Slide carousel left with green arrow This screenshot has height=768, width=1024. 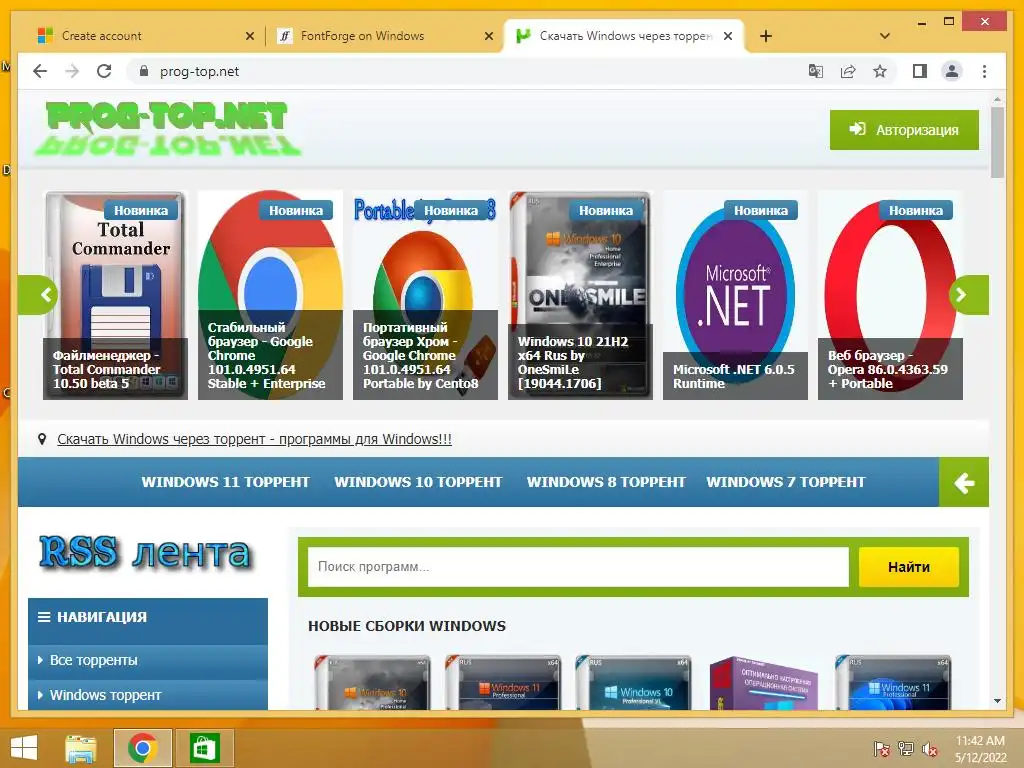point(39,295)
